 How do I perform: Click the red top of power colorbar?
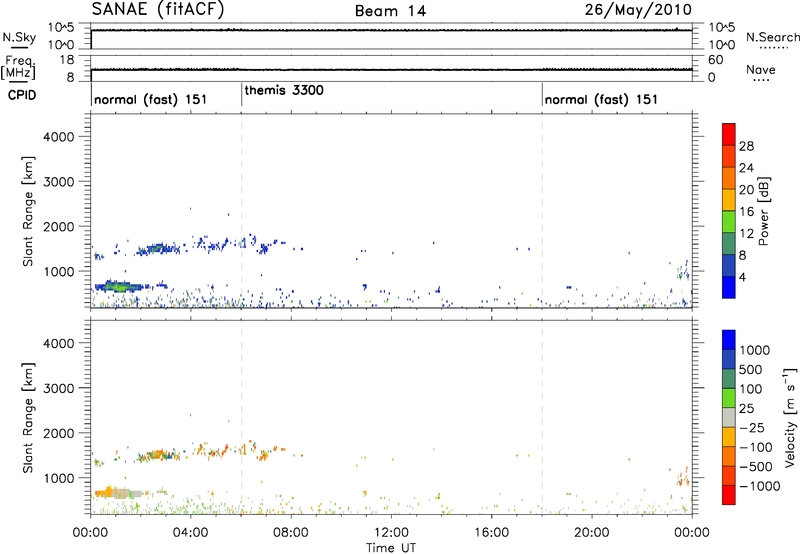[729, 134]
